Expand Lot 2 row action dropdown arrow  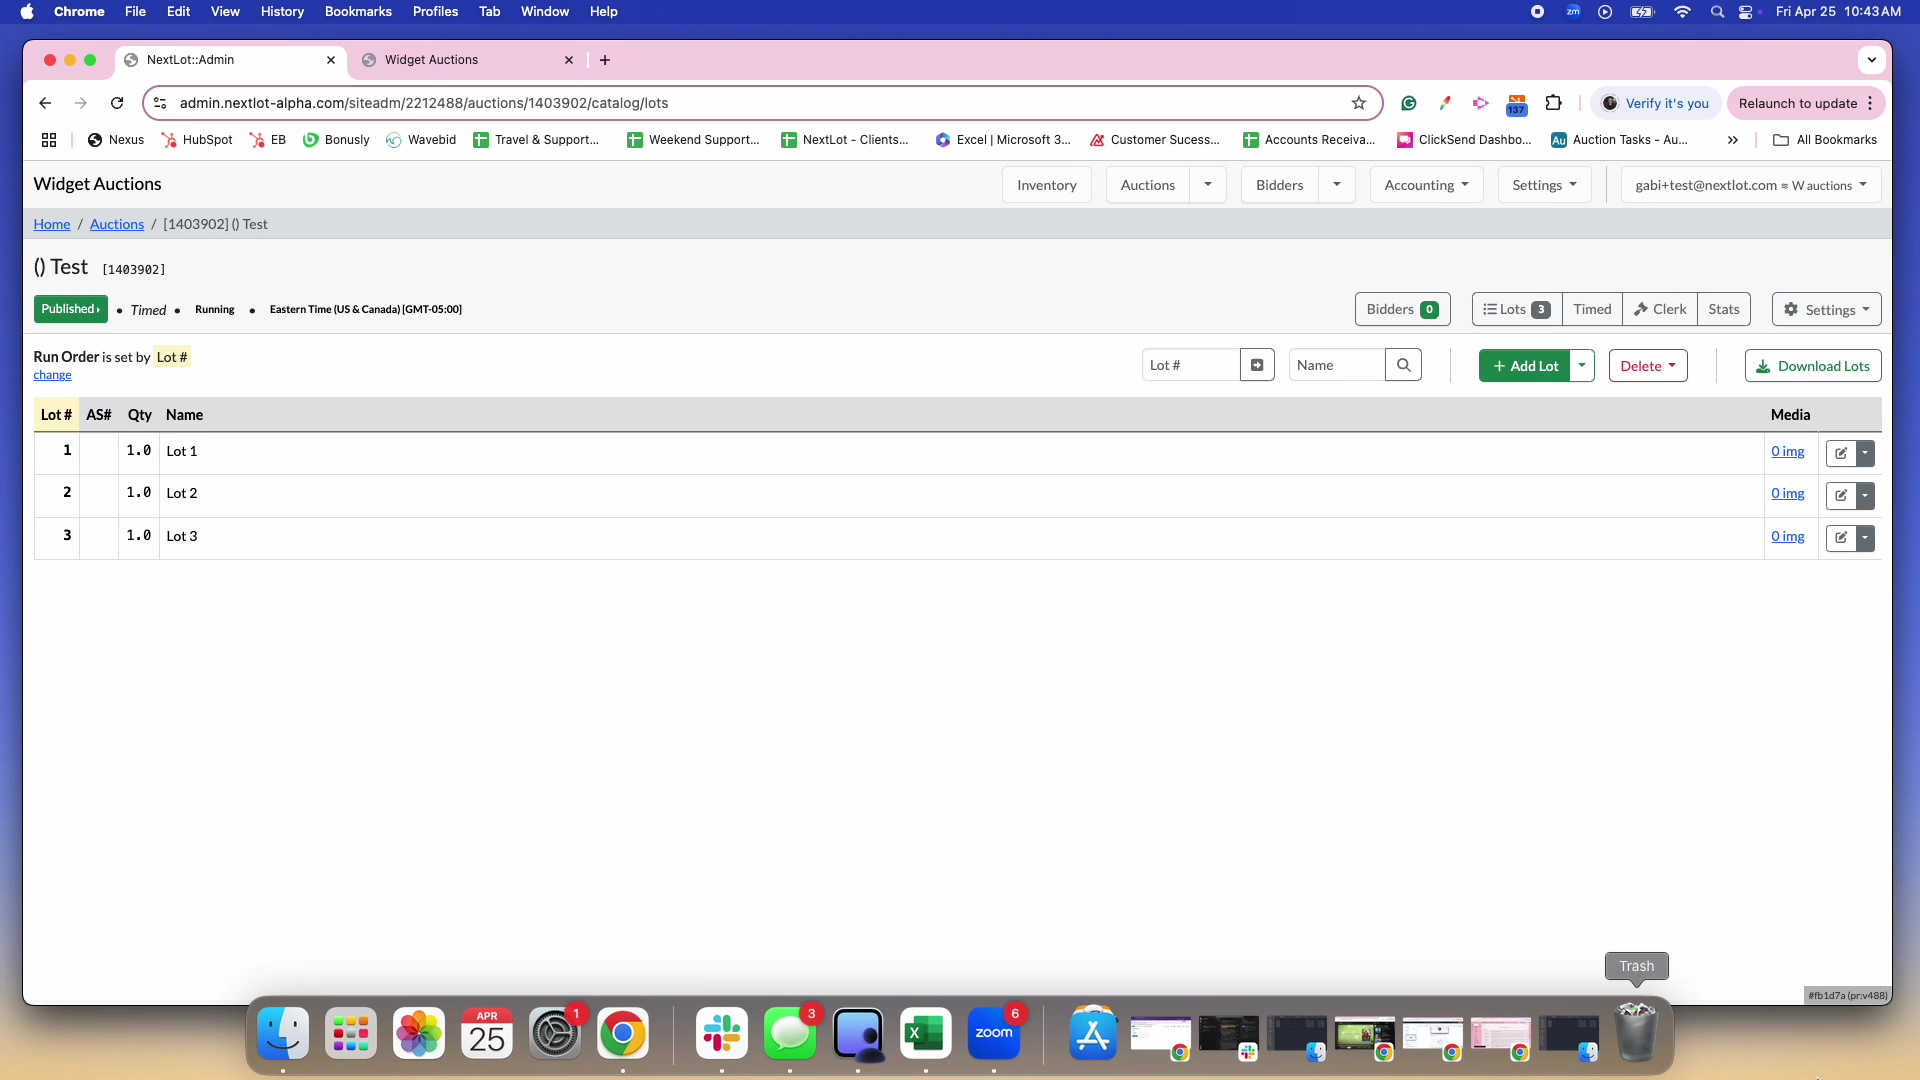click(1865, 495)
